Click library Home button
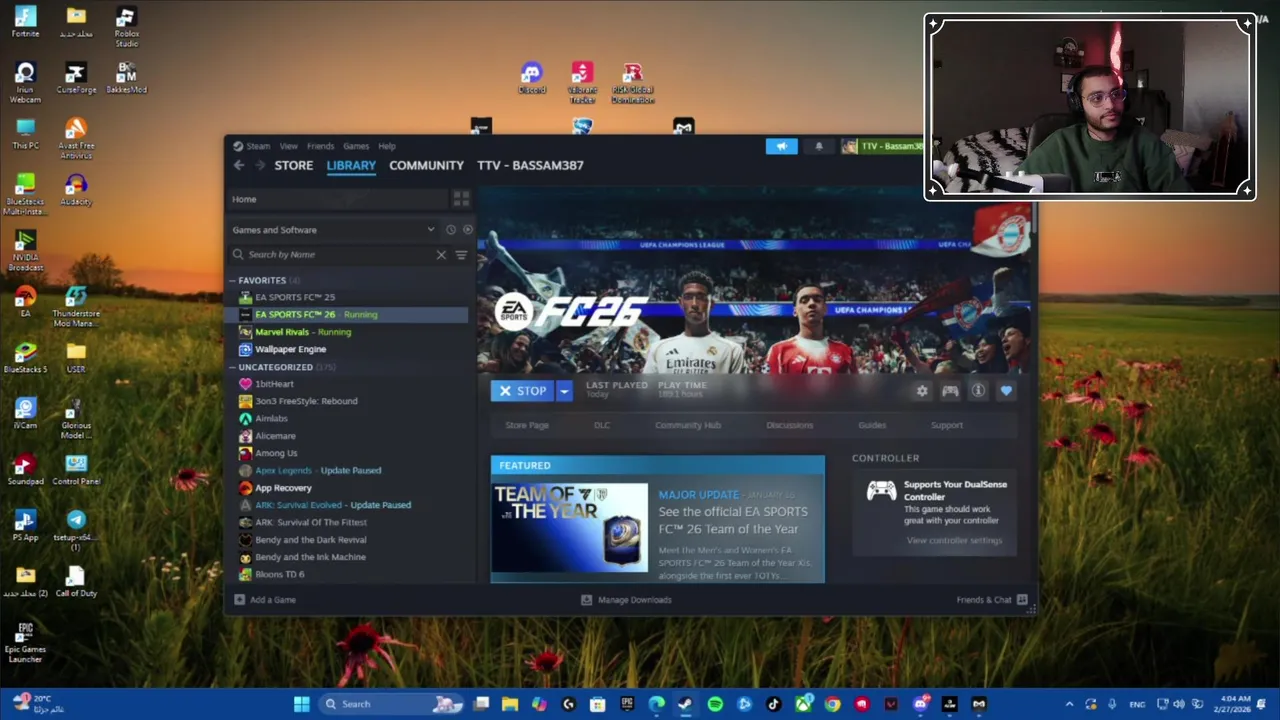 [x=338, y=199]
